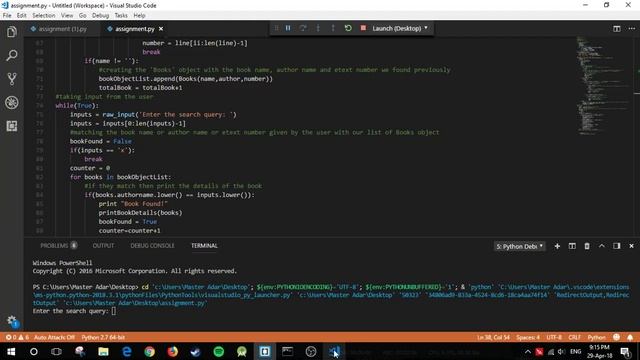Image resolution: width=640 pixels, height=360 pixels.
Task: Click 'for books in bookObjectList:' code line
Action: coord(120,177)
